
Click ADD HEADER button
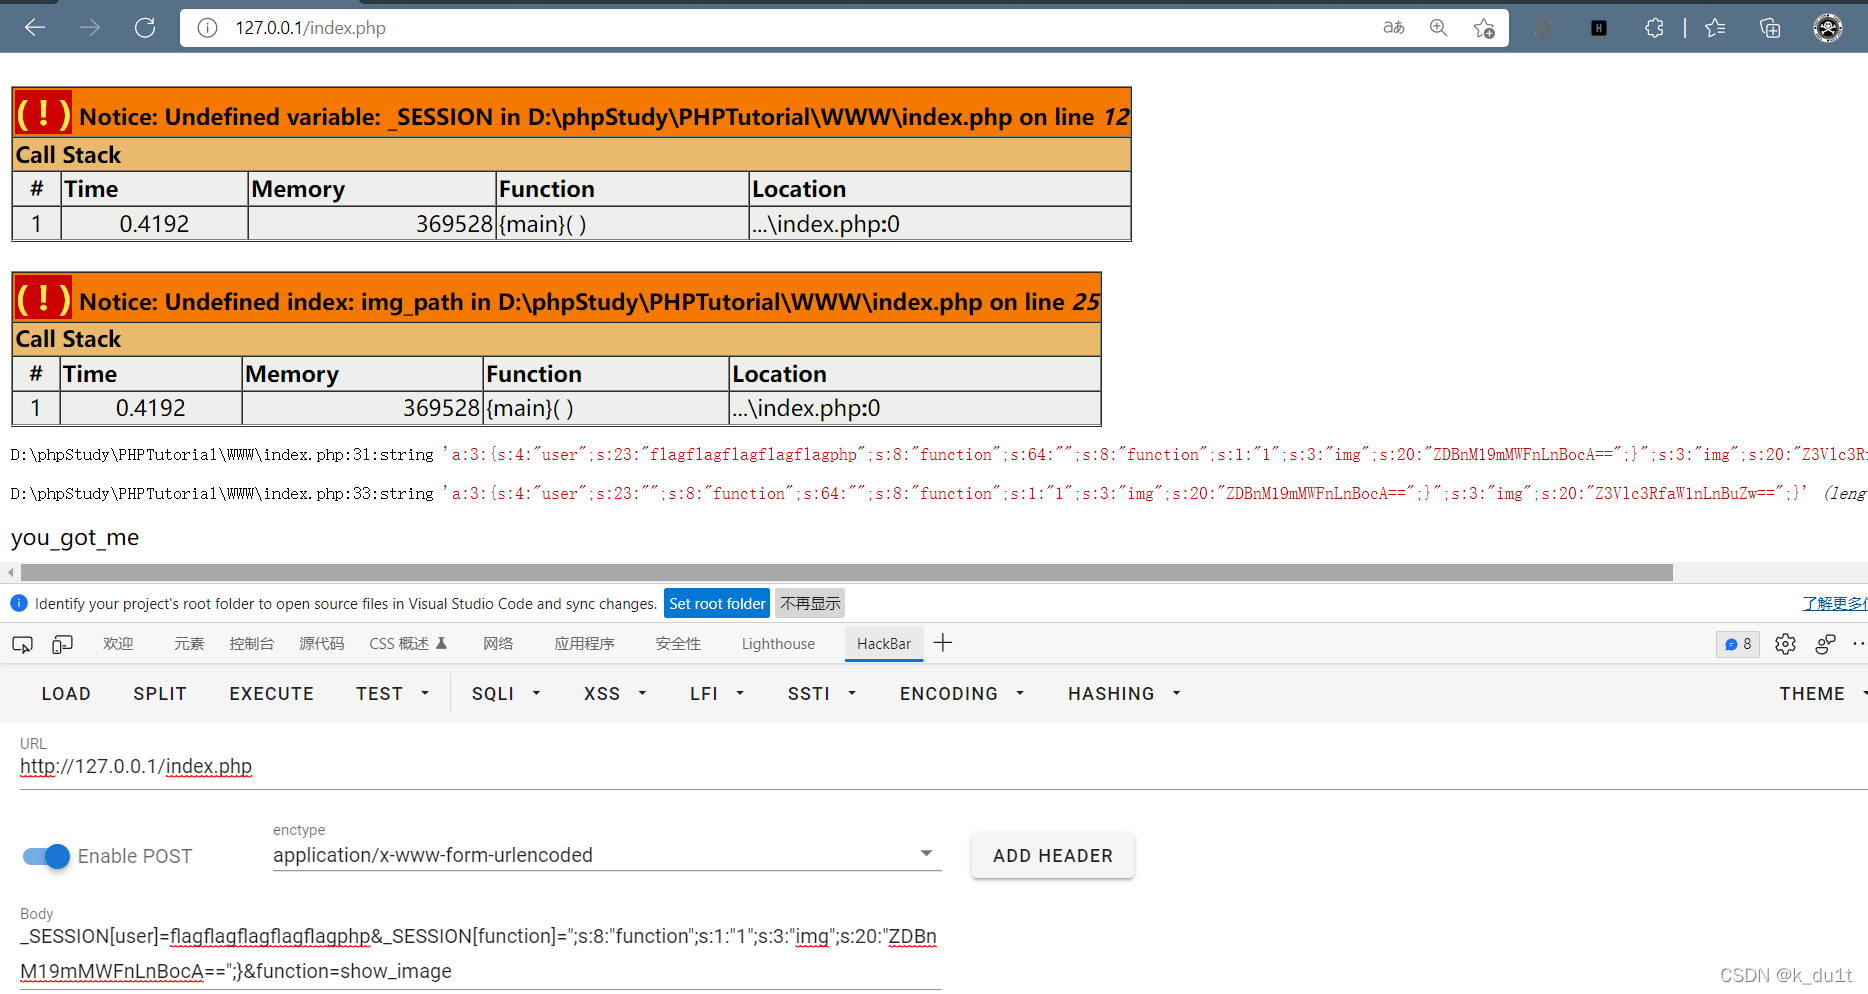[1053, 856]
